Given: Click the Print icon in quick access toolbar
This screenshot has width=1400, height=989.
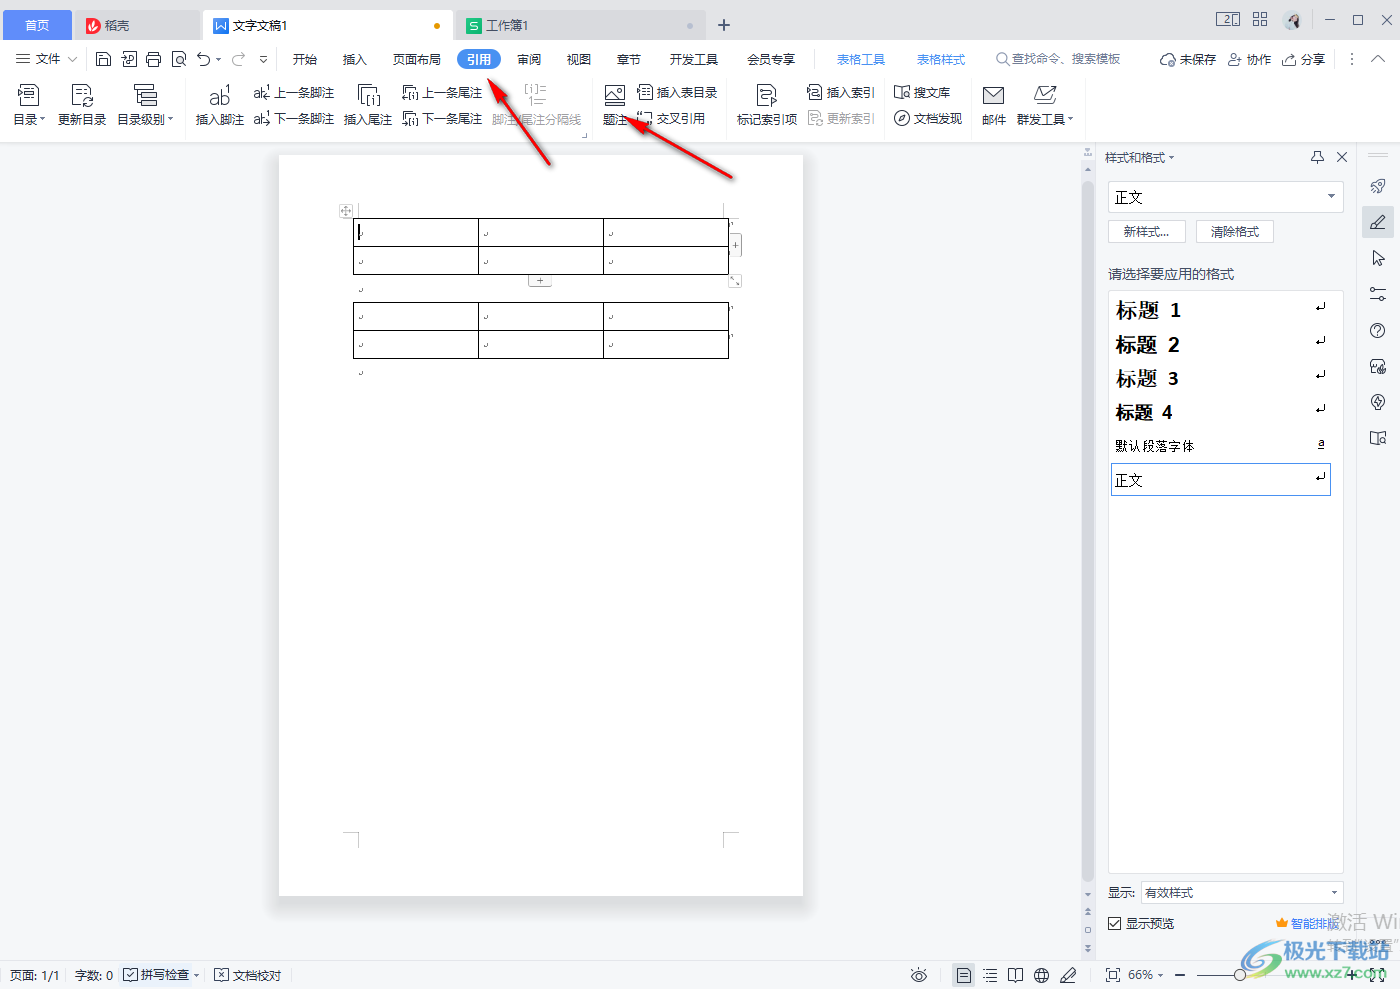Looking at the screenshot, I should [x=153, y=59].
